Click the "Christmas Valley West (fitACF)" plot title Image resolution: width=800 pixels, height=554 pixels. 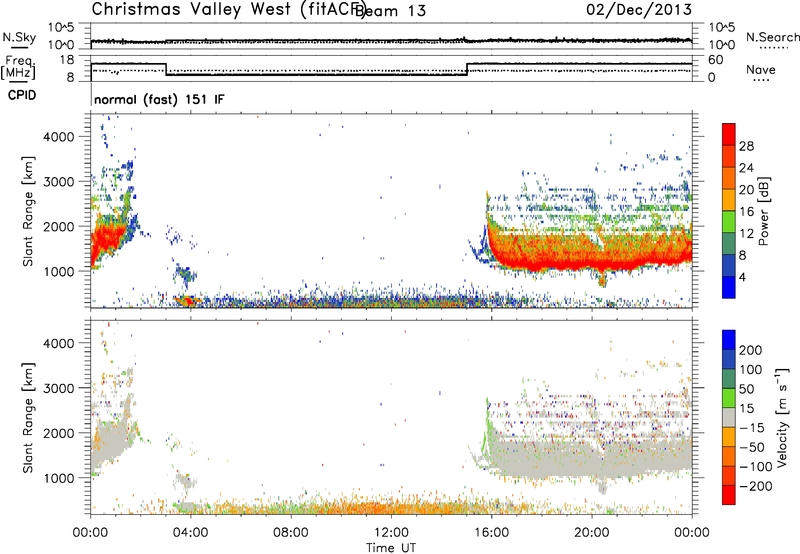point(228,10)
